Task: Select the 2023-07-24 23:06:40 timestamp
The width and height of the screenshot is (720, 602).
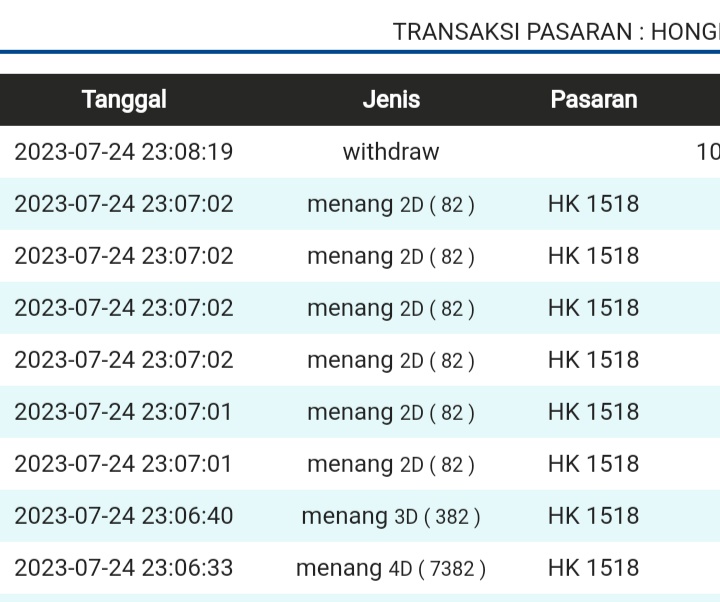Action: click(x=124, y=516)
